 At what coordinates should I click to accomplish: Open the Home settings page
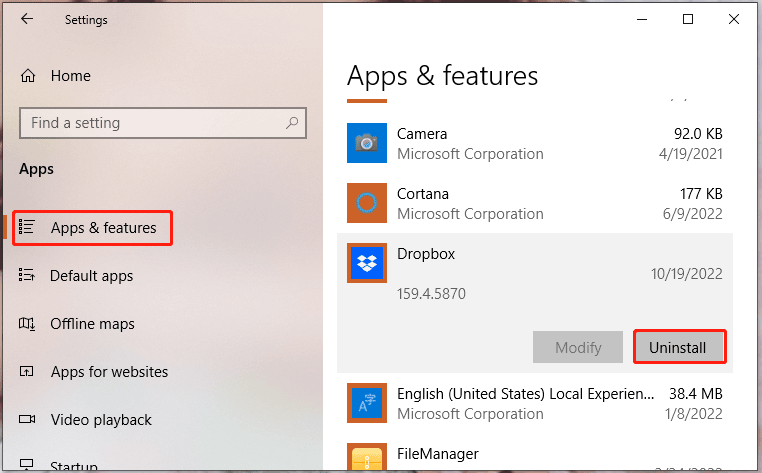point(70,76)
